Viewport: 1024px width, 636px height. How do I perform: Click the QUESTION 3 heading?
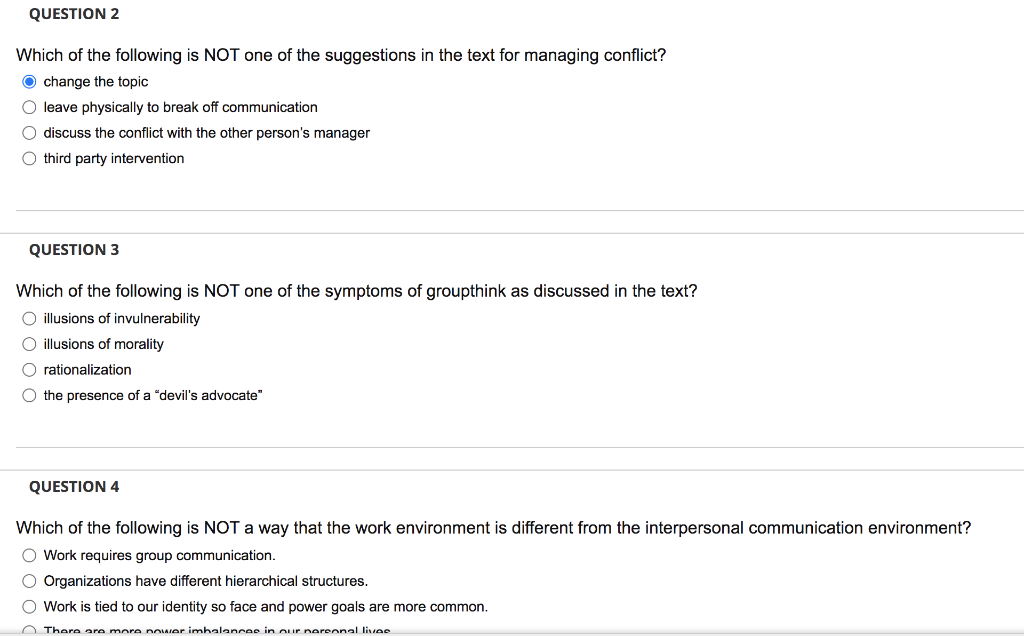coord(73,249)
